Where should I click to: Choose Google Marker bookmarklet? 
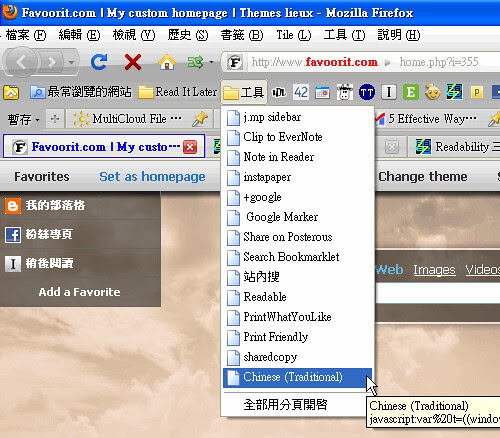pos(298,217)
